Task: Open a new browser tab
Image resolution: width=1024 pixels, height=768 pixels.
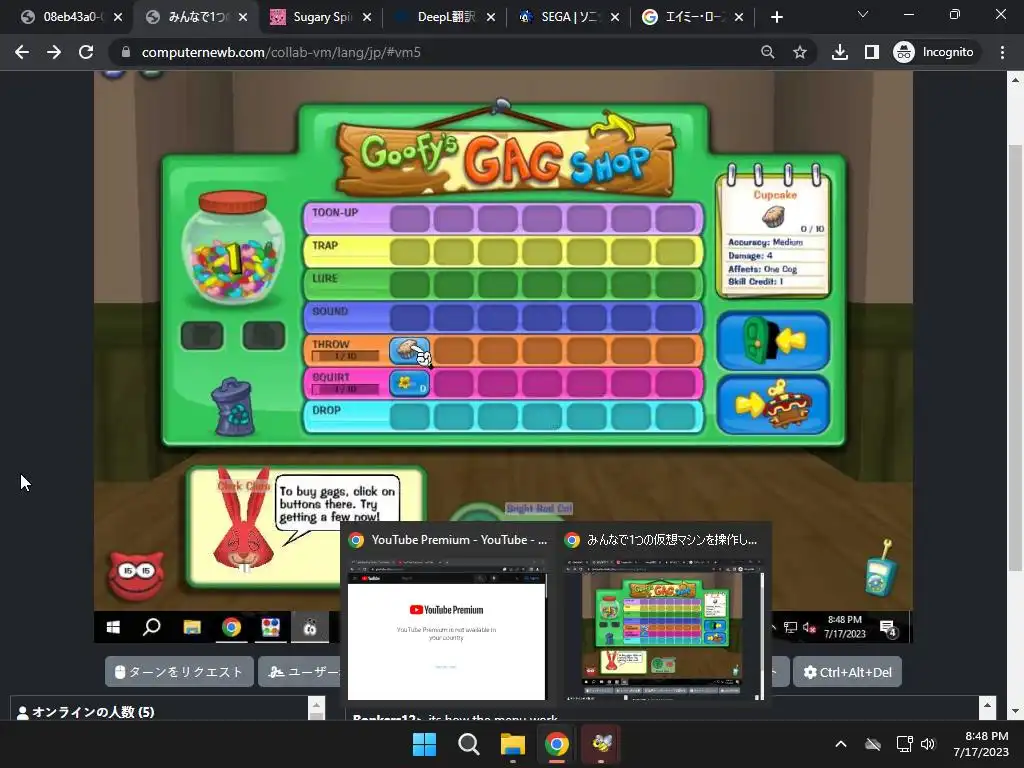Action: 776,17
